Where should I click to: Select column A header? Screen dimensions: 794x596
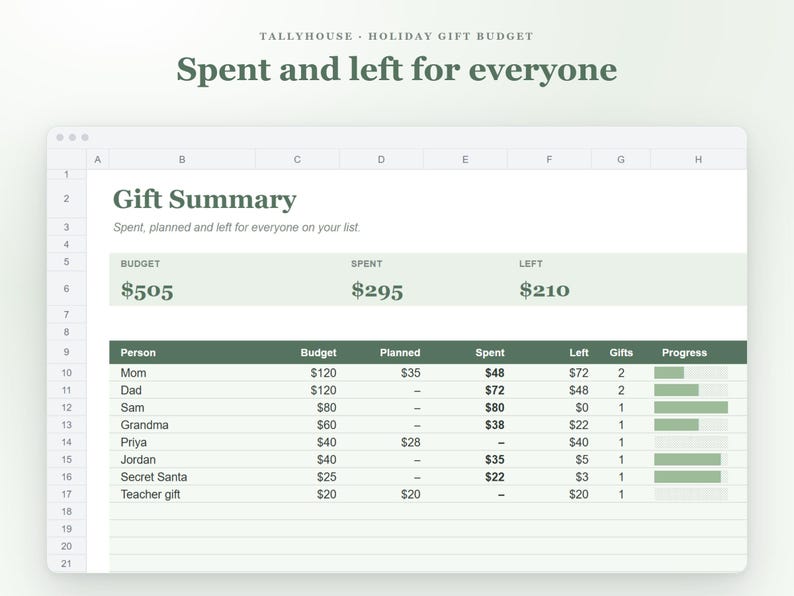click(98, 160)
